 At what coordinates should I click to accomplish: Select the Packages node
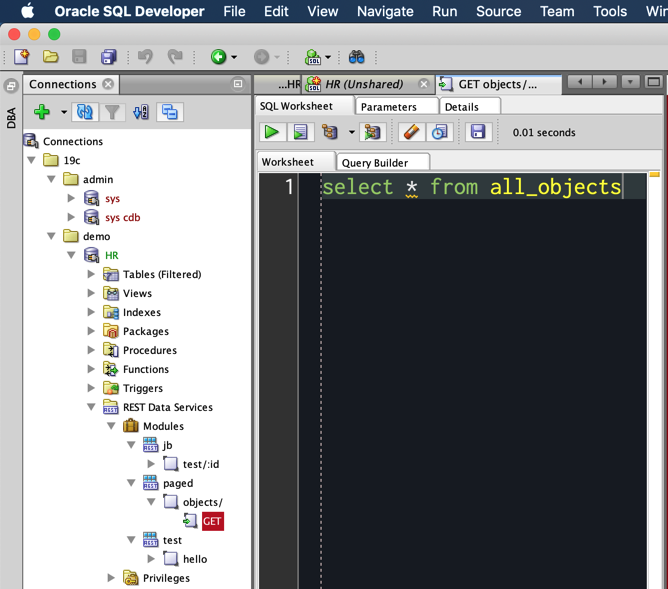tap(146, 331)
